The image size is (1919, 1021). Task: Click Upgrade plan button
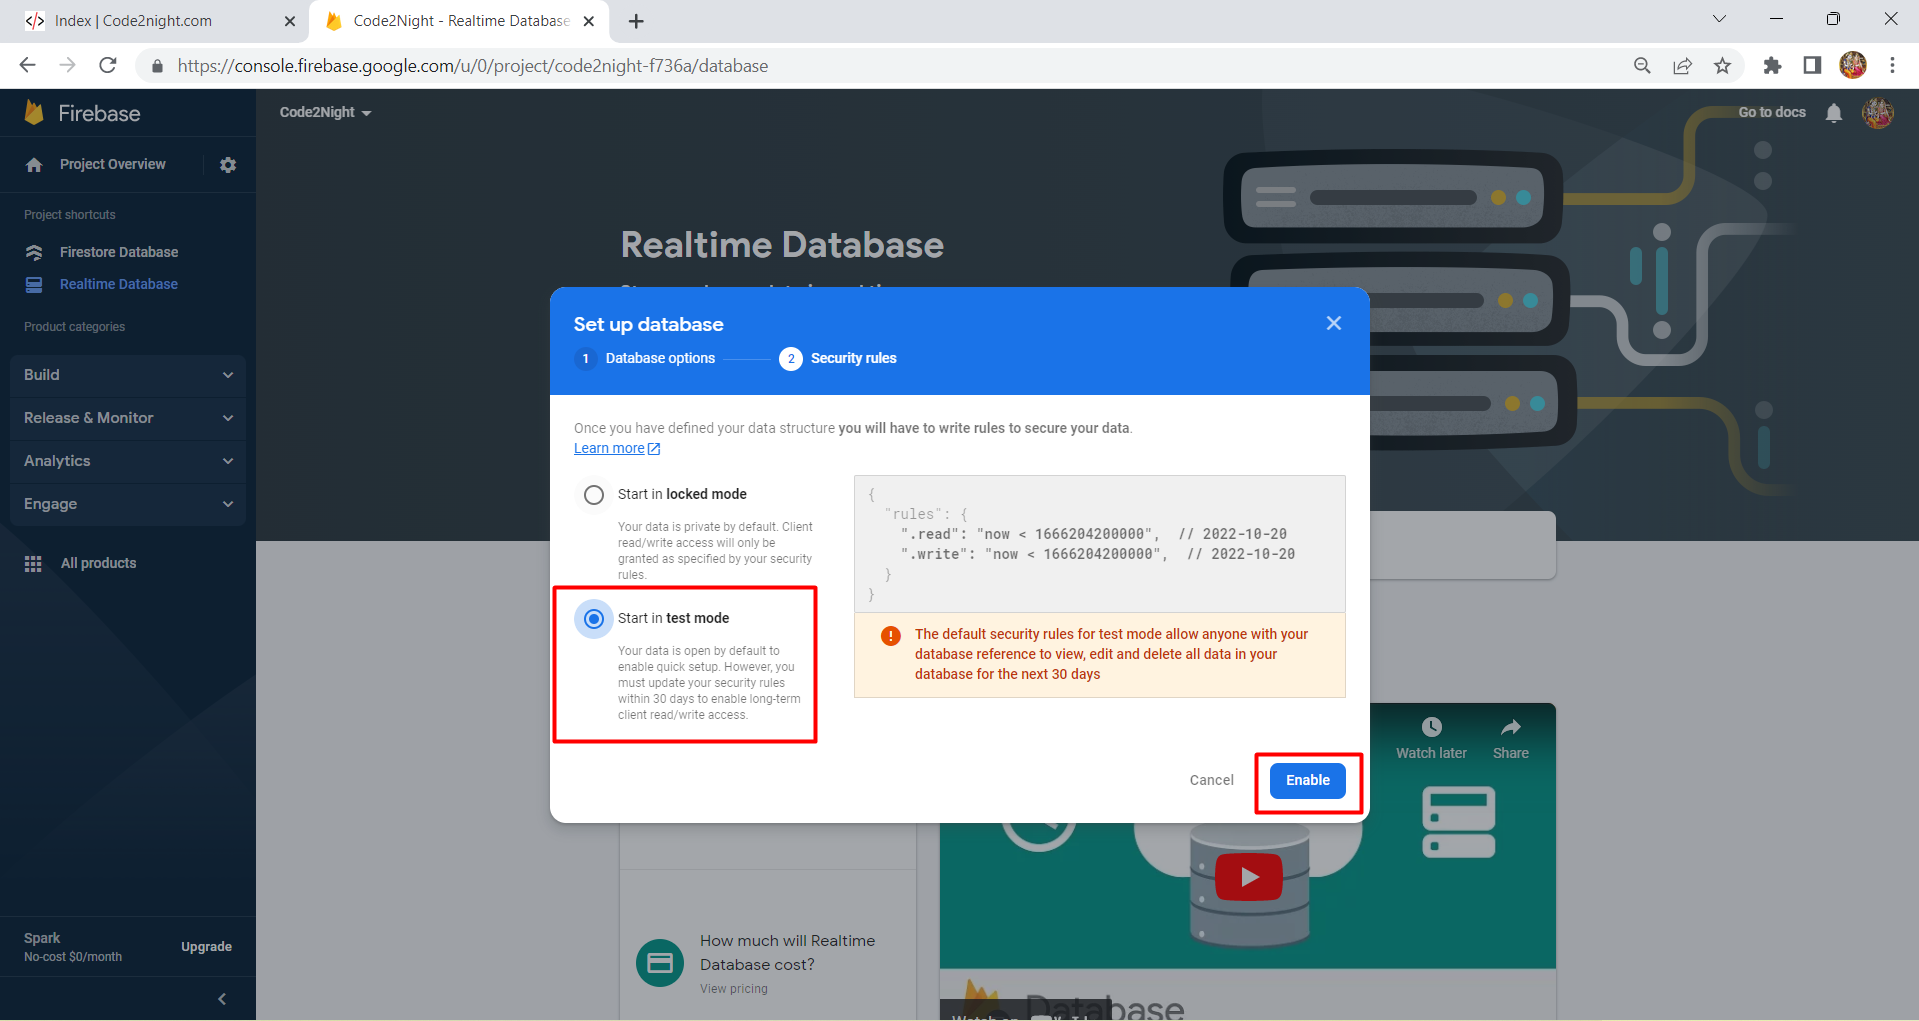pyautogui.click(x=206, y=947)
